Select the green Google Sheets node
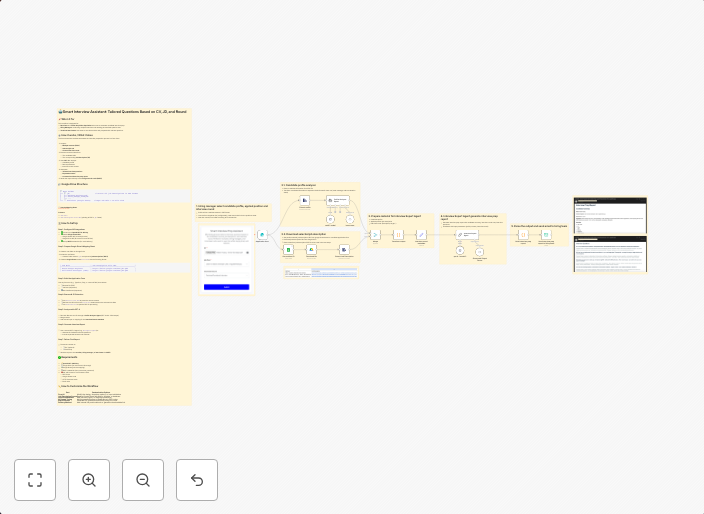This screenshot has height=514, width=704. pos(289,250)
